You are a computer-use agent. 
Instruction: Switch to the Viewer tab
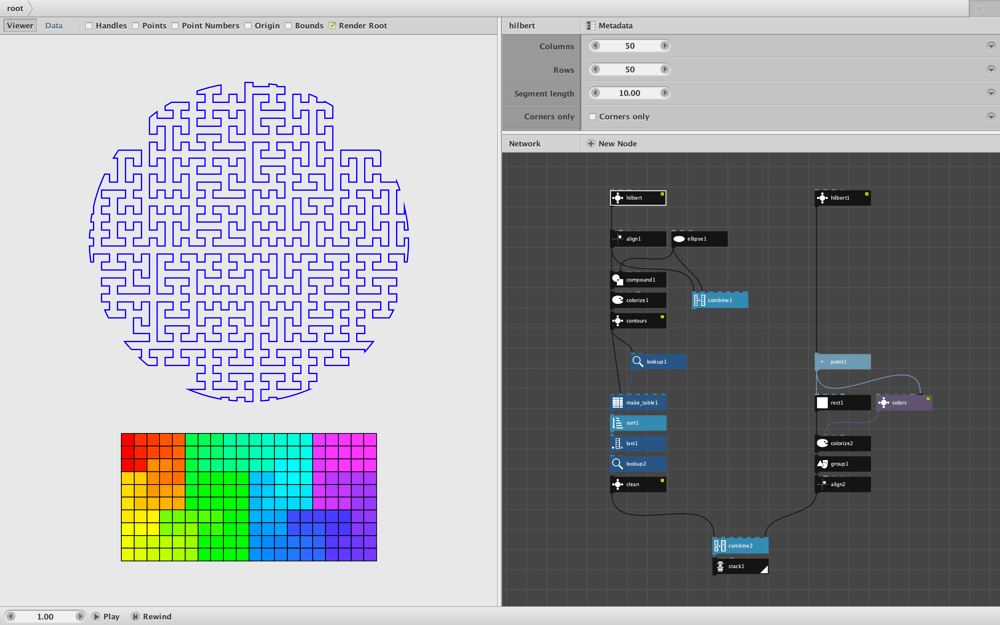(x=20, y=26)
